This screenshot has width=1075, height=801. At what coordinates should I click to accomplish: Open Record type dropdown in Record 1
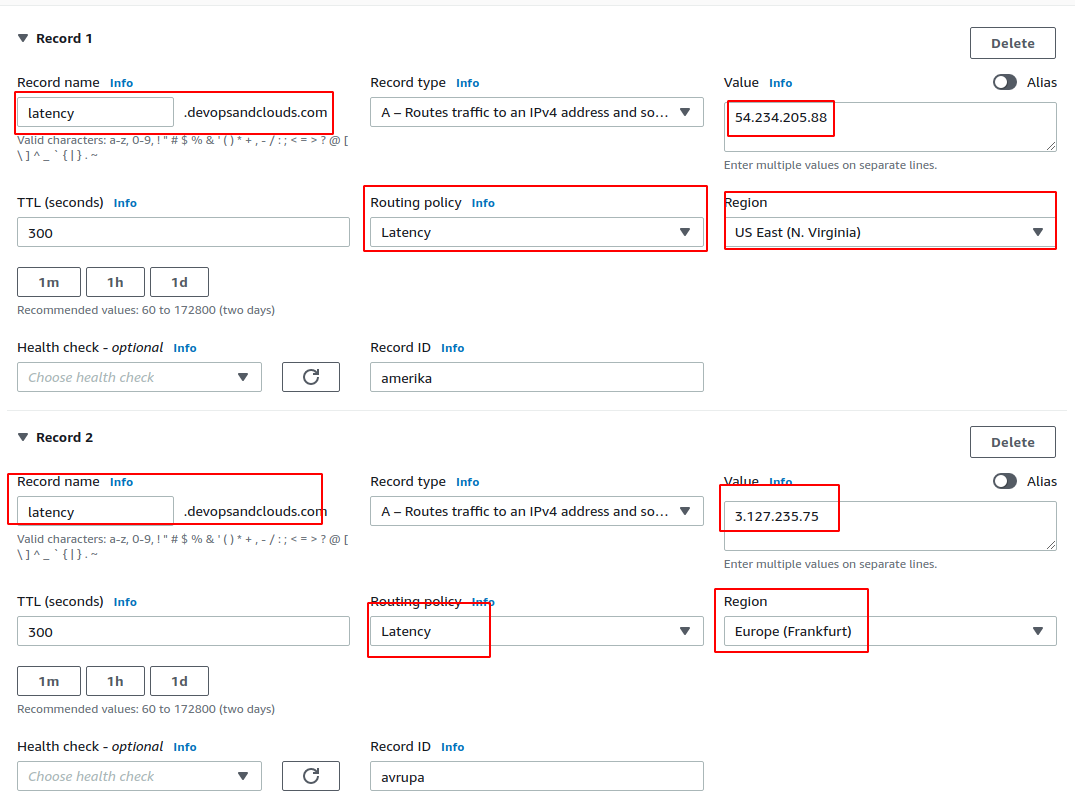(536, 113)
